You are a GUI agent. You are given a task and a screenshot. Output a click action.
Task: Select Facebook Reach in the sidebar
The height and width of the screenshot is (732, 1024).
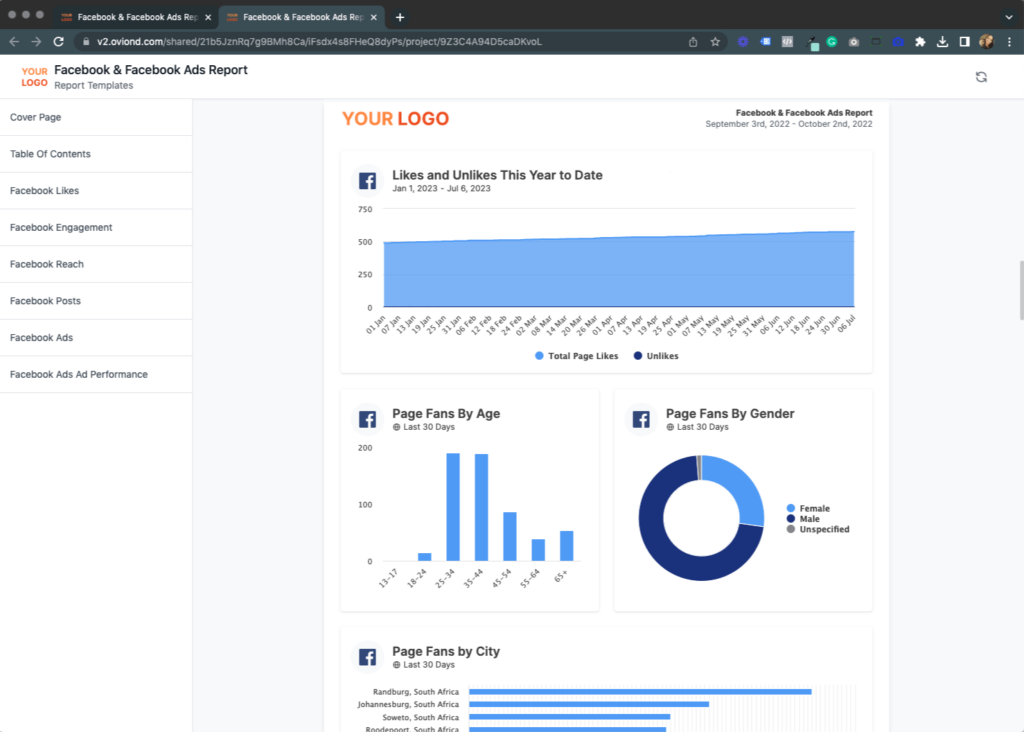pos(96,264)
